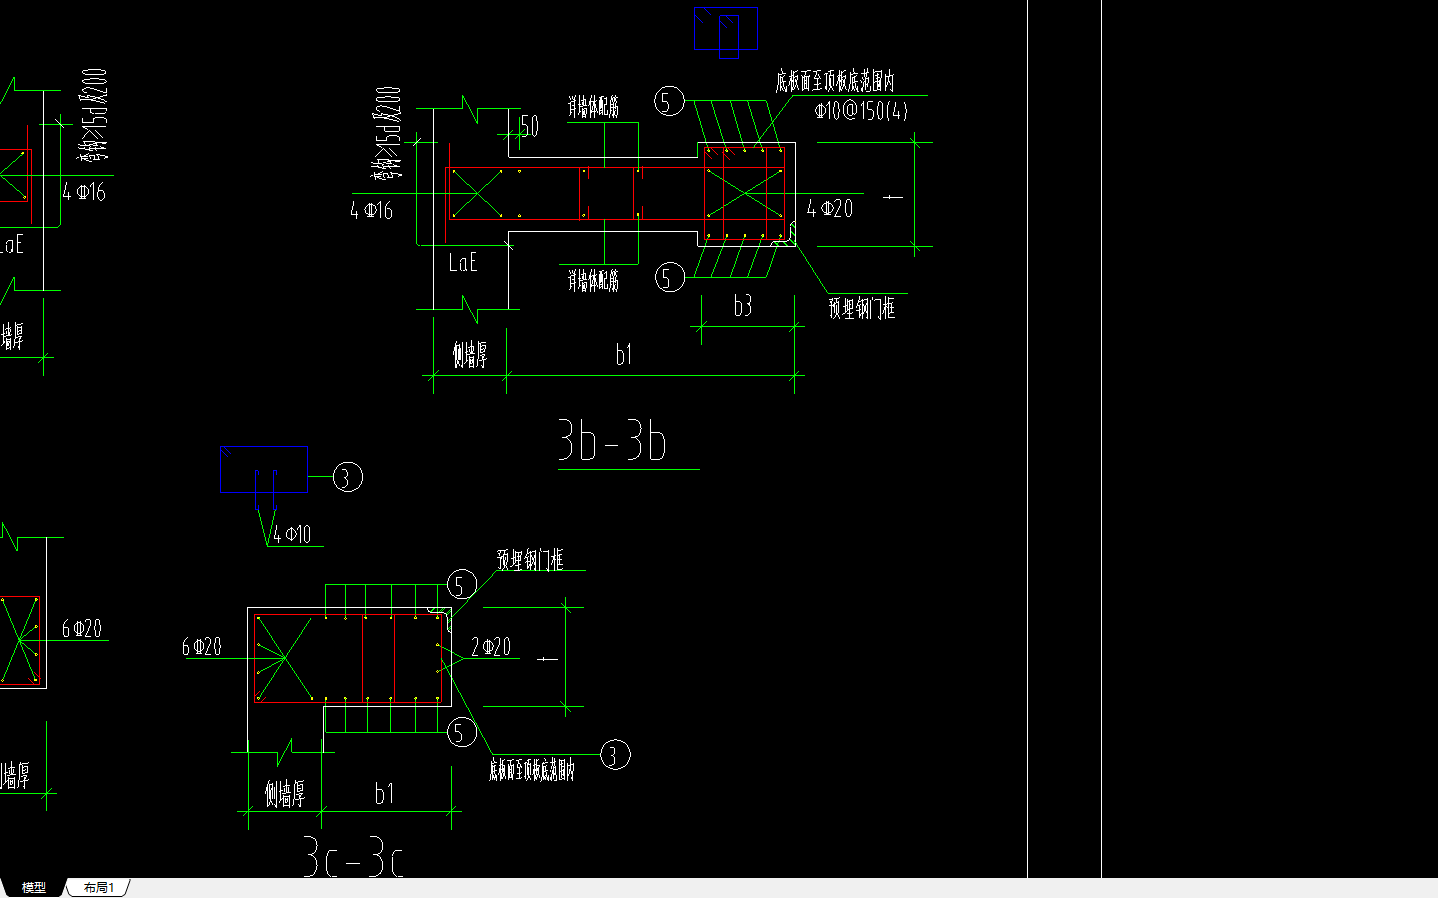Pick the 底板面至顶板底范围内 note in section 3c-3c
1438x898 pixels.
click(532, 769)
